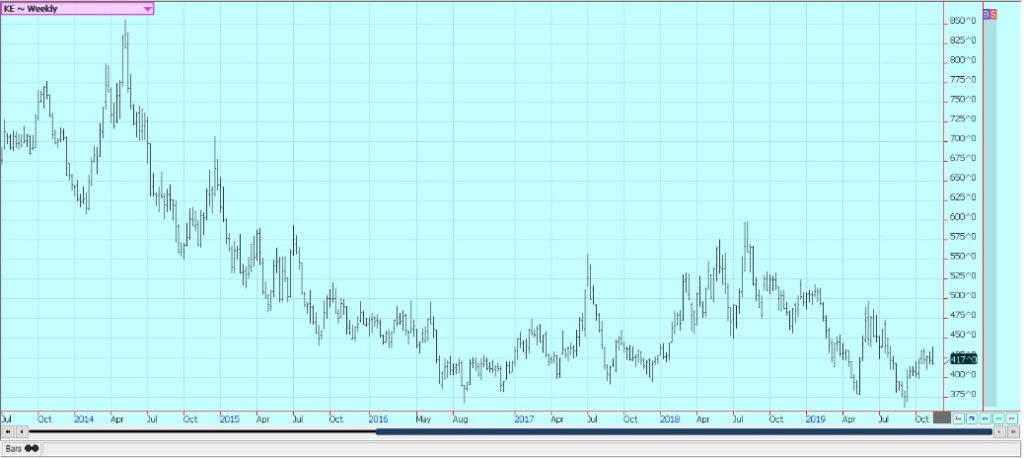Screen dimensions: 1024x458
Task: Click the last gray dashes axis icon
Action: [1012, 418]
